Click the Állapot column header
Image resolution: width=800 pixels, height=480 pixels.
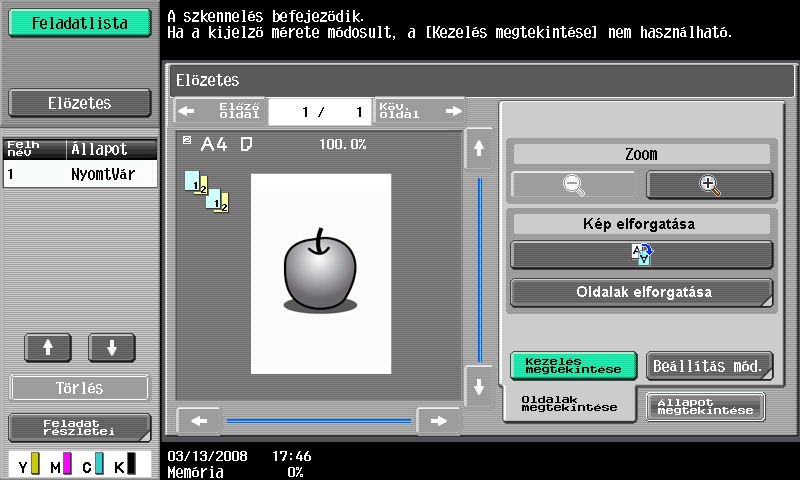click(99, 149)
